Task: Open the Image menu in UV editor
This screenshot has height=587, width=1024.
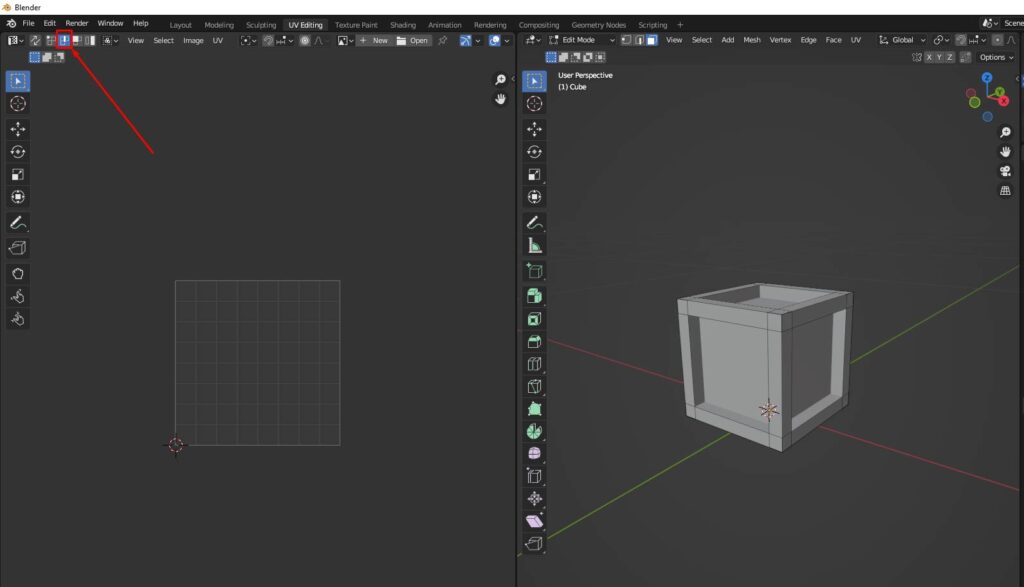Action: tap(193, 40)
